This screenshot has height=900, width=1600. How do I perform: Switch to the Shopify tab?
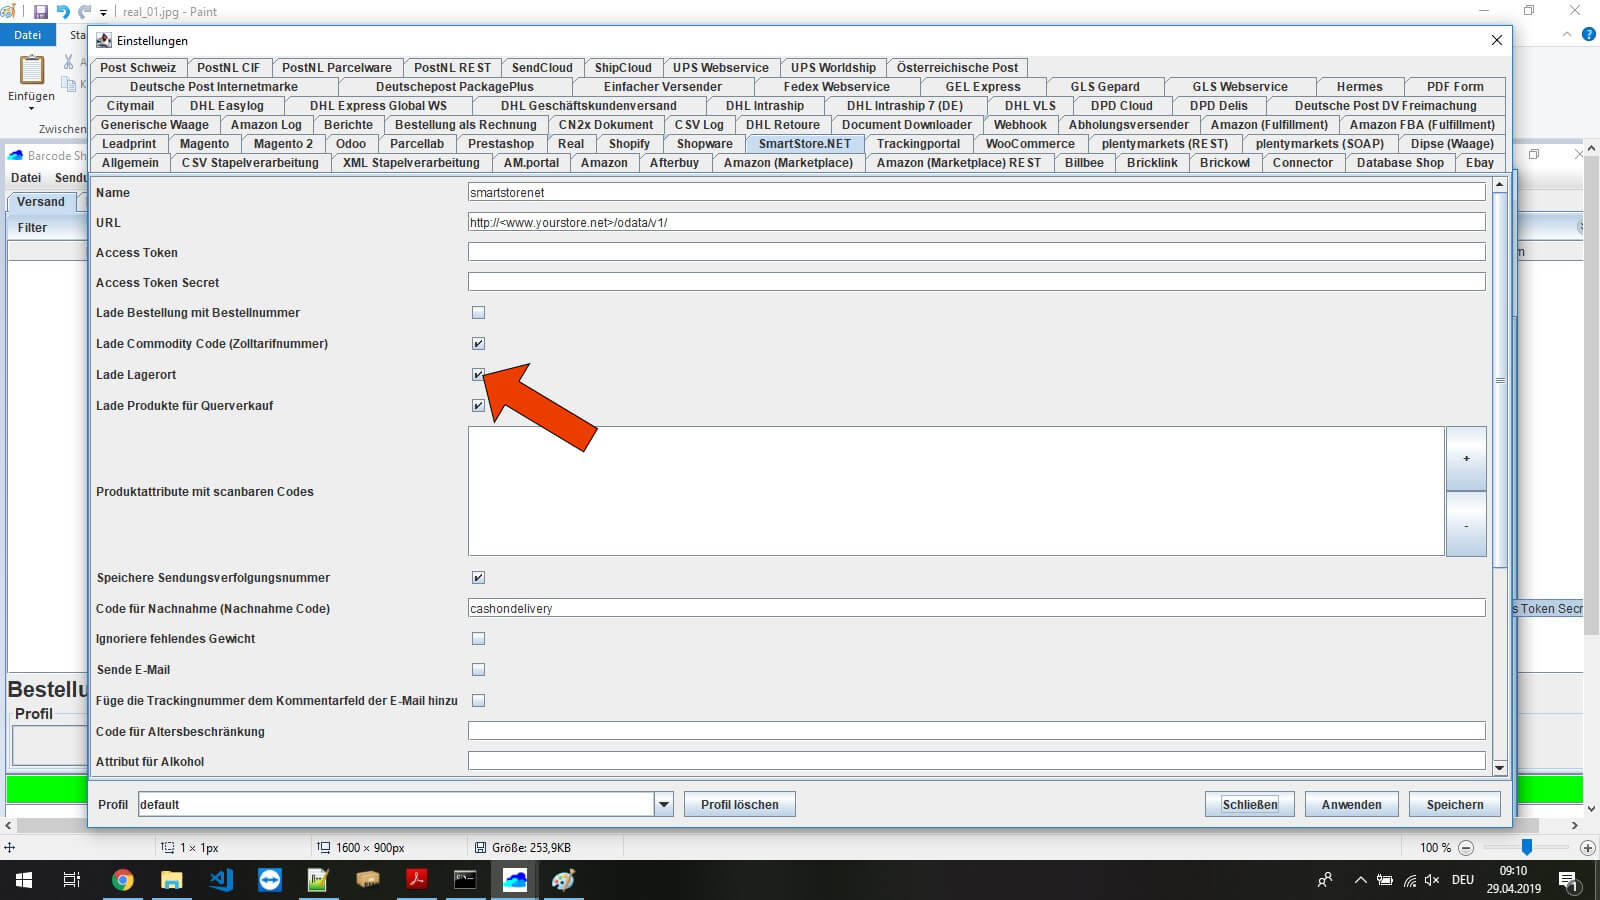(629, 144)
